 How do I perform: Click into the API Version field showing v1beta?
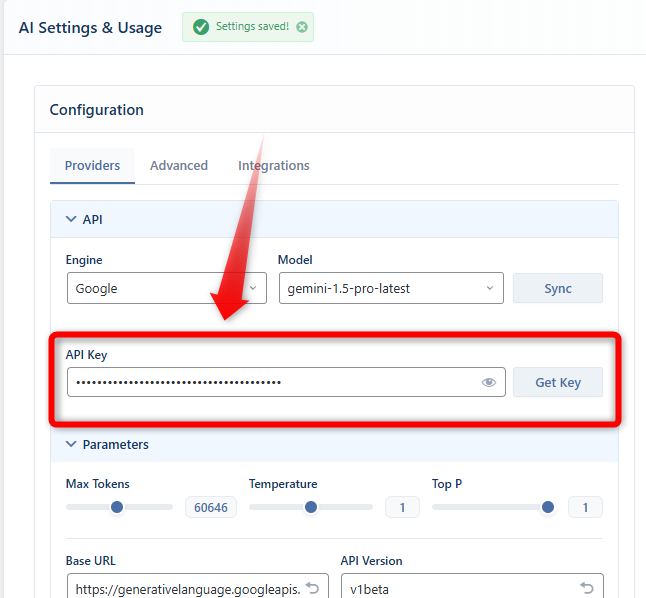click(455, 588)
